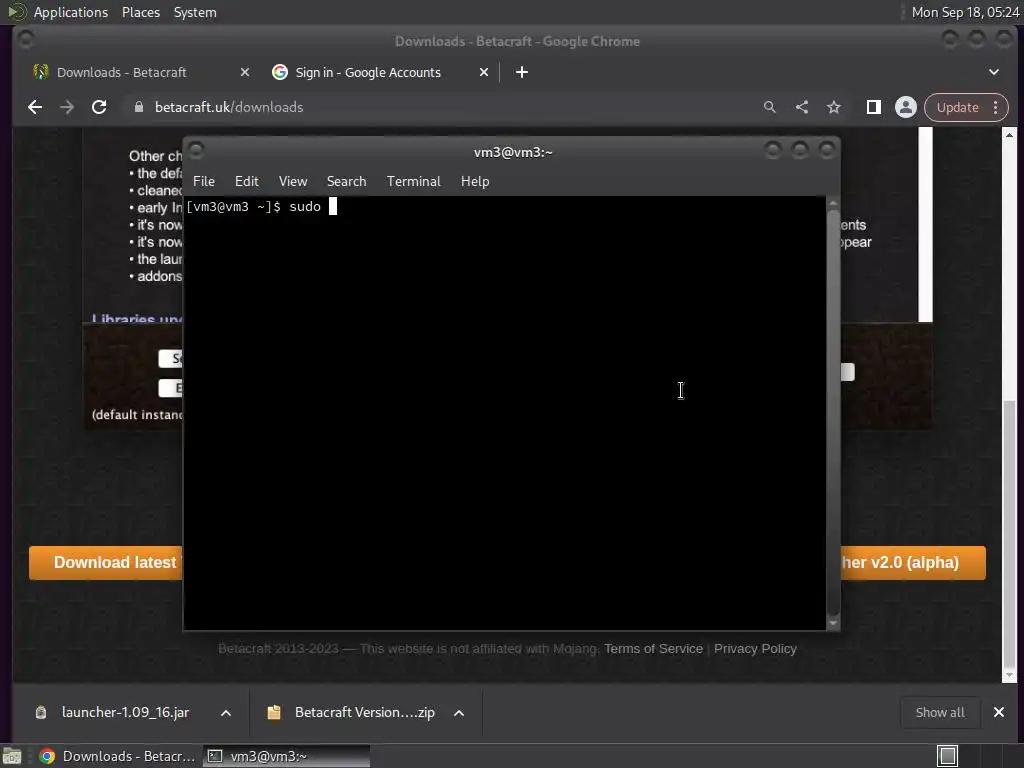1024x768 pixels.
Task: Switch to Sign in - Google Accounts tab
Action: click(x=379, y=72)
